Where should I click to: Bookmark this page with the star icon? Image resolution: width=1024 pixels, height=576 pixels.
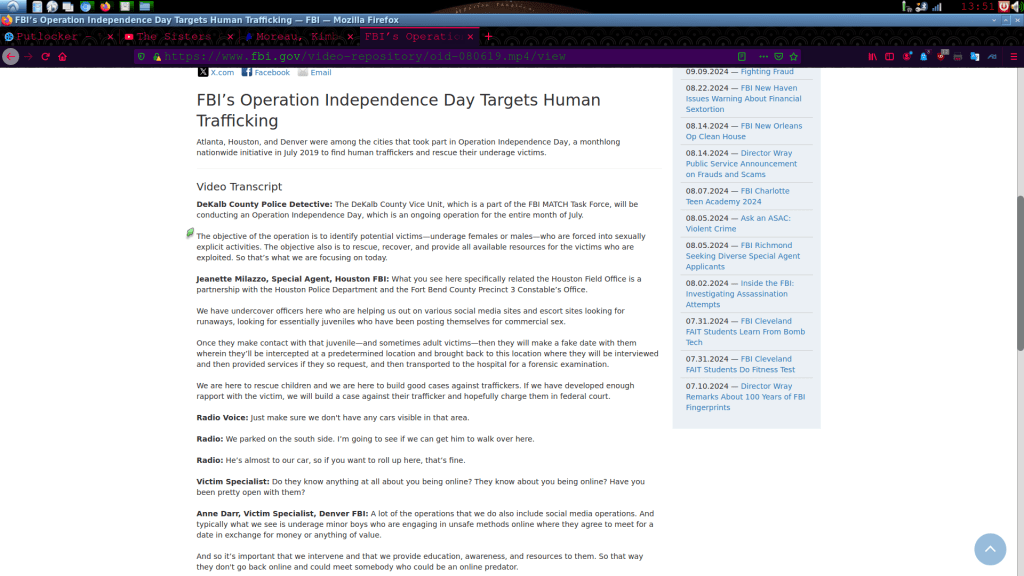coord(793,57)
